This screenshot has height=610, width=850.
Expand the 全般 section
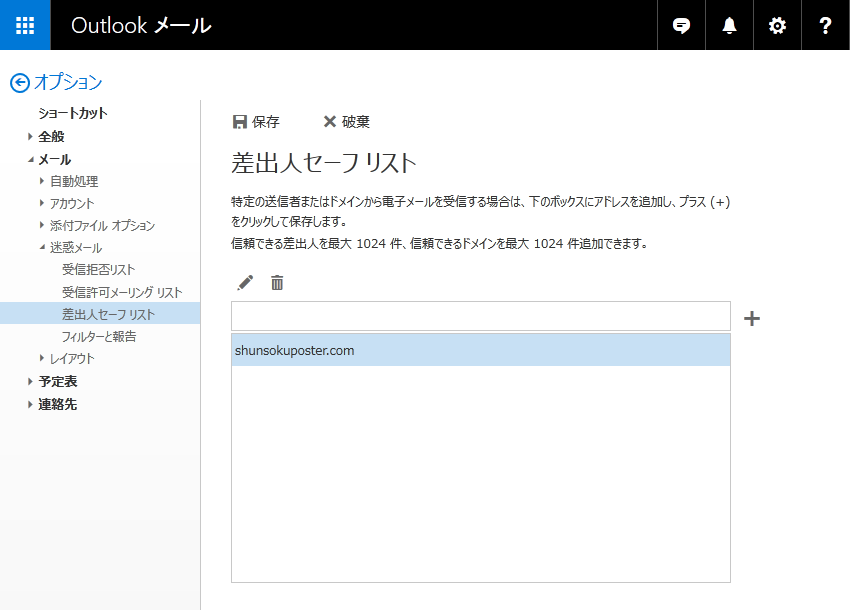[x=31, y=137]
